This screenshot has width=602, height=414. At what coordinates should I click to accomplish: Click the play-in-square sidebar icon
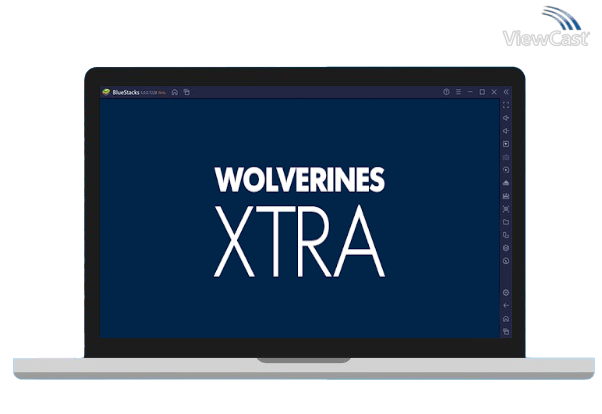pyautogui.click(x=506, y=144)
